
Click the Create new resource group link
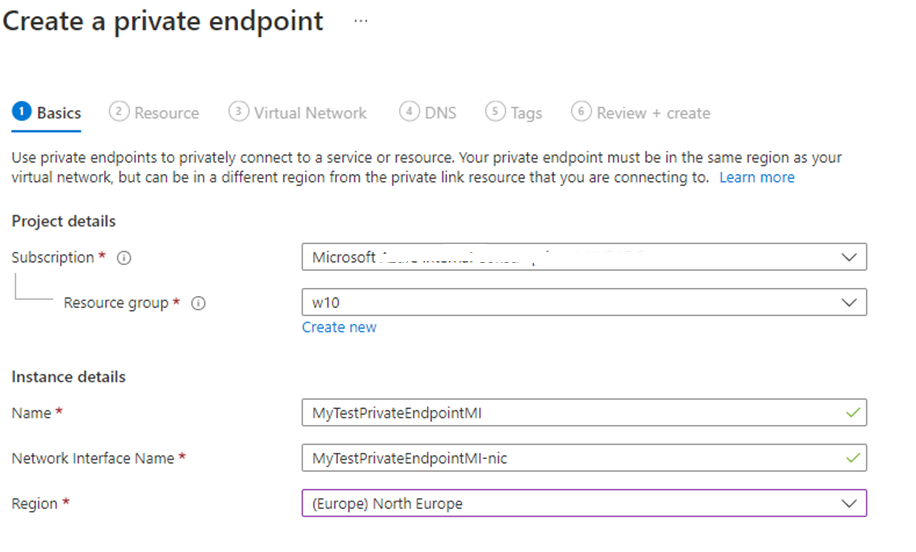pos(339,327)
